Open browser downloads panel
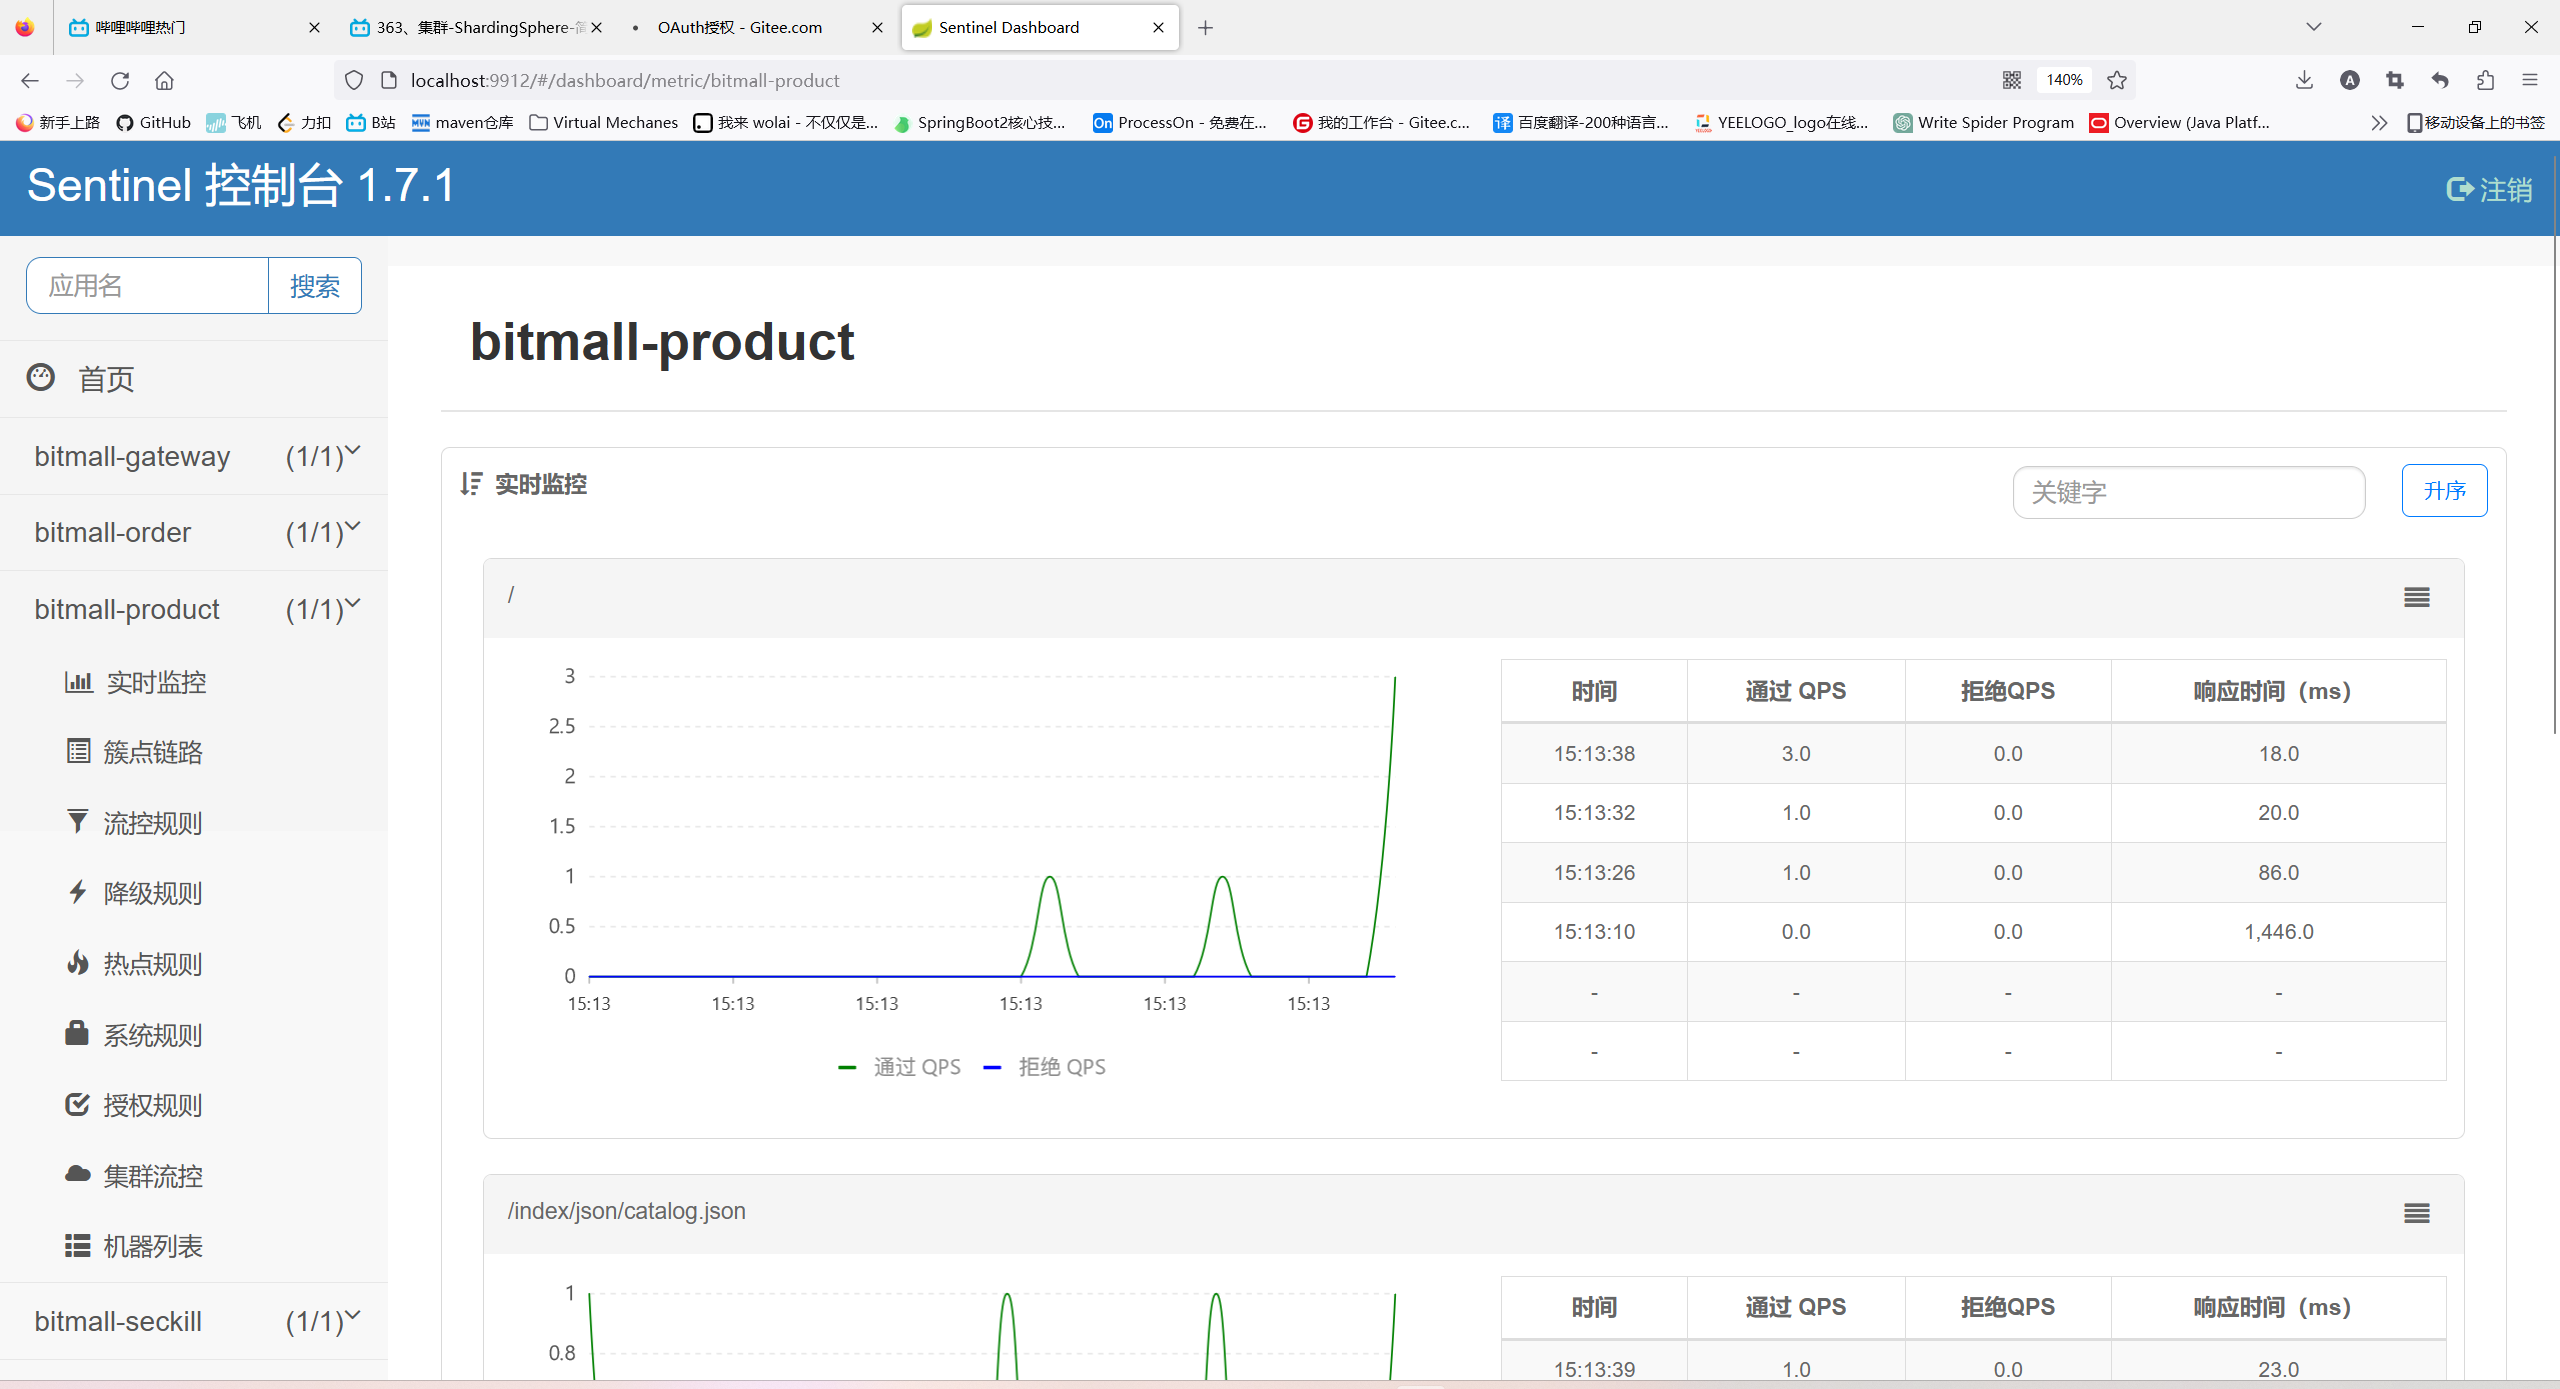The image size is (2560, 1389). (x=2305, y=80)
